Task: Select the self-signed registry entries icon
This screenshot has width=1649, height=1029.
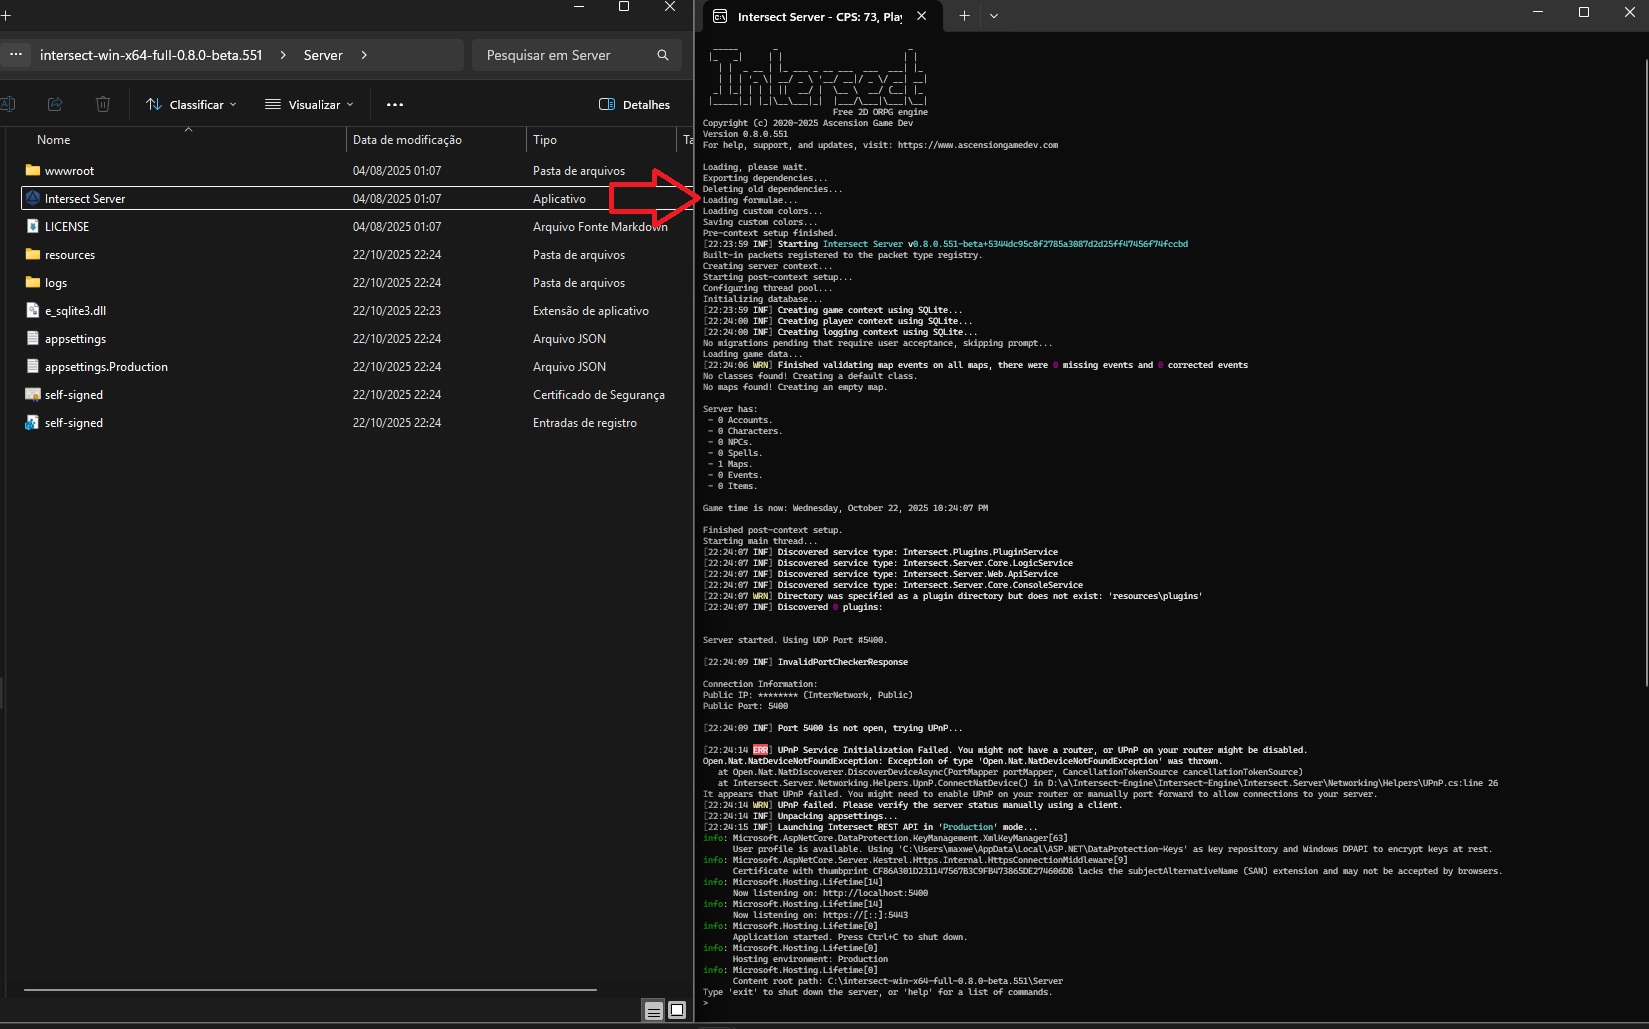Action: tap(33, 423)
